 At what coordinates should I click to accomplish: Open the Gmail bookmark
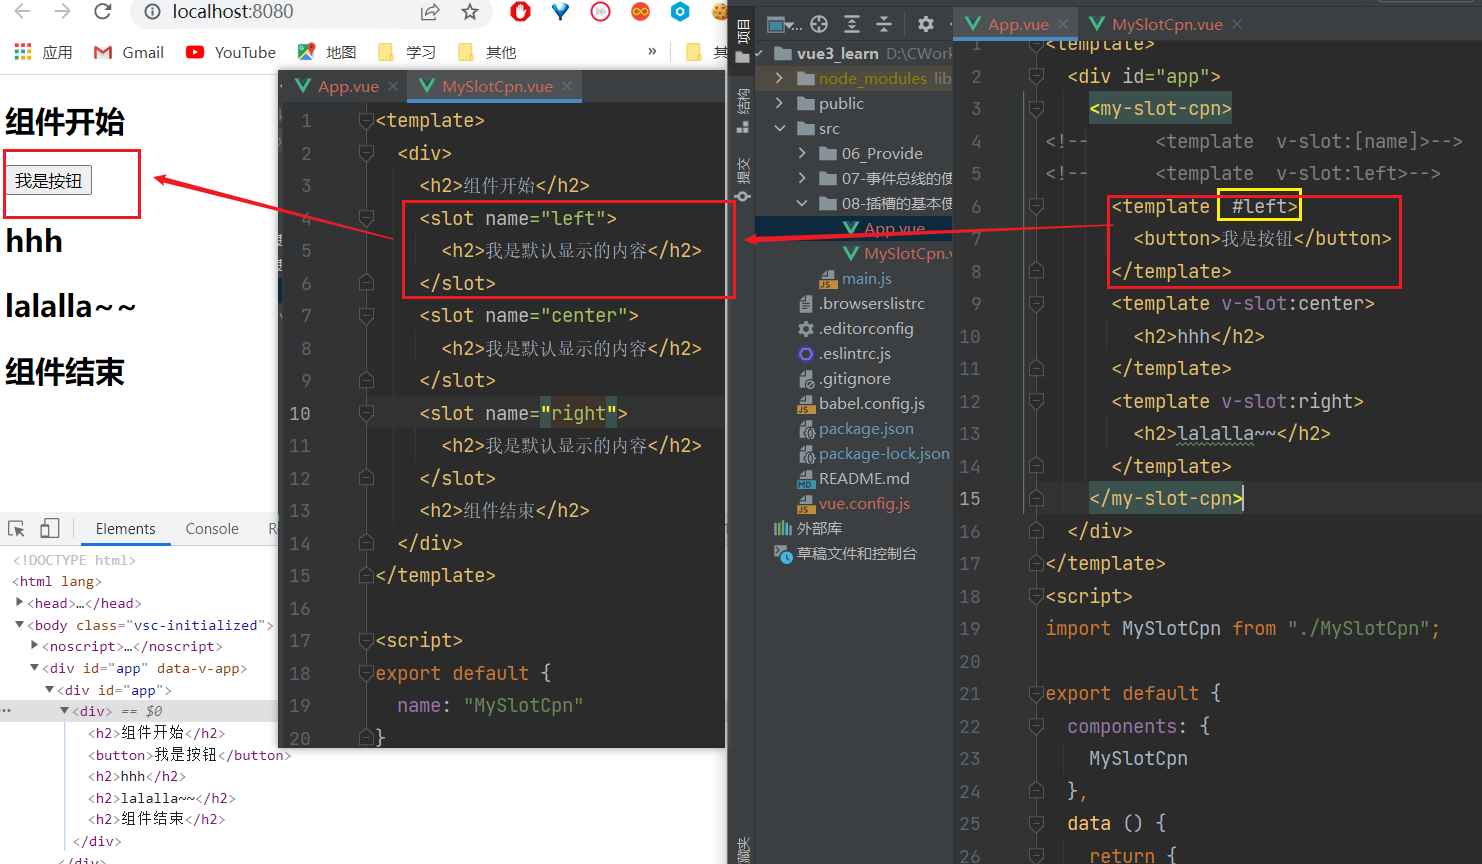click(129, 52)
